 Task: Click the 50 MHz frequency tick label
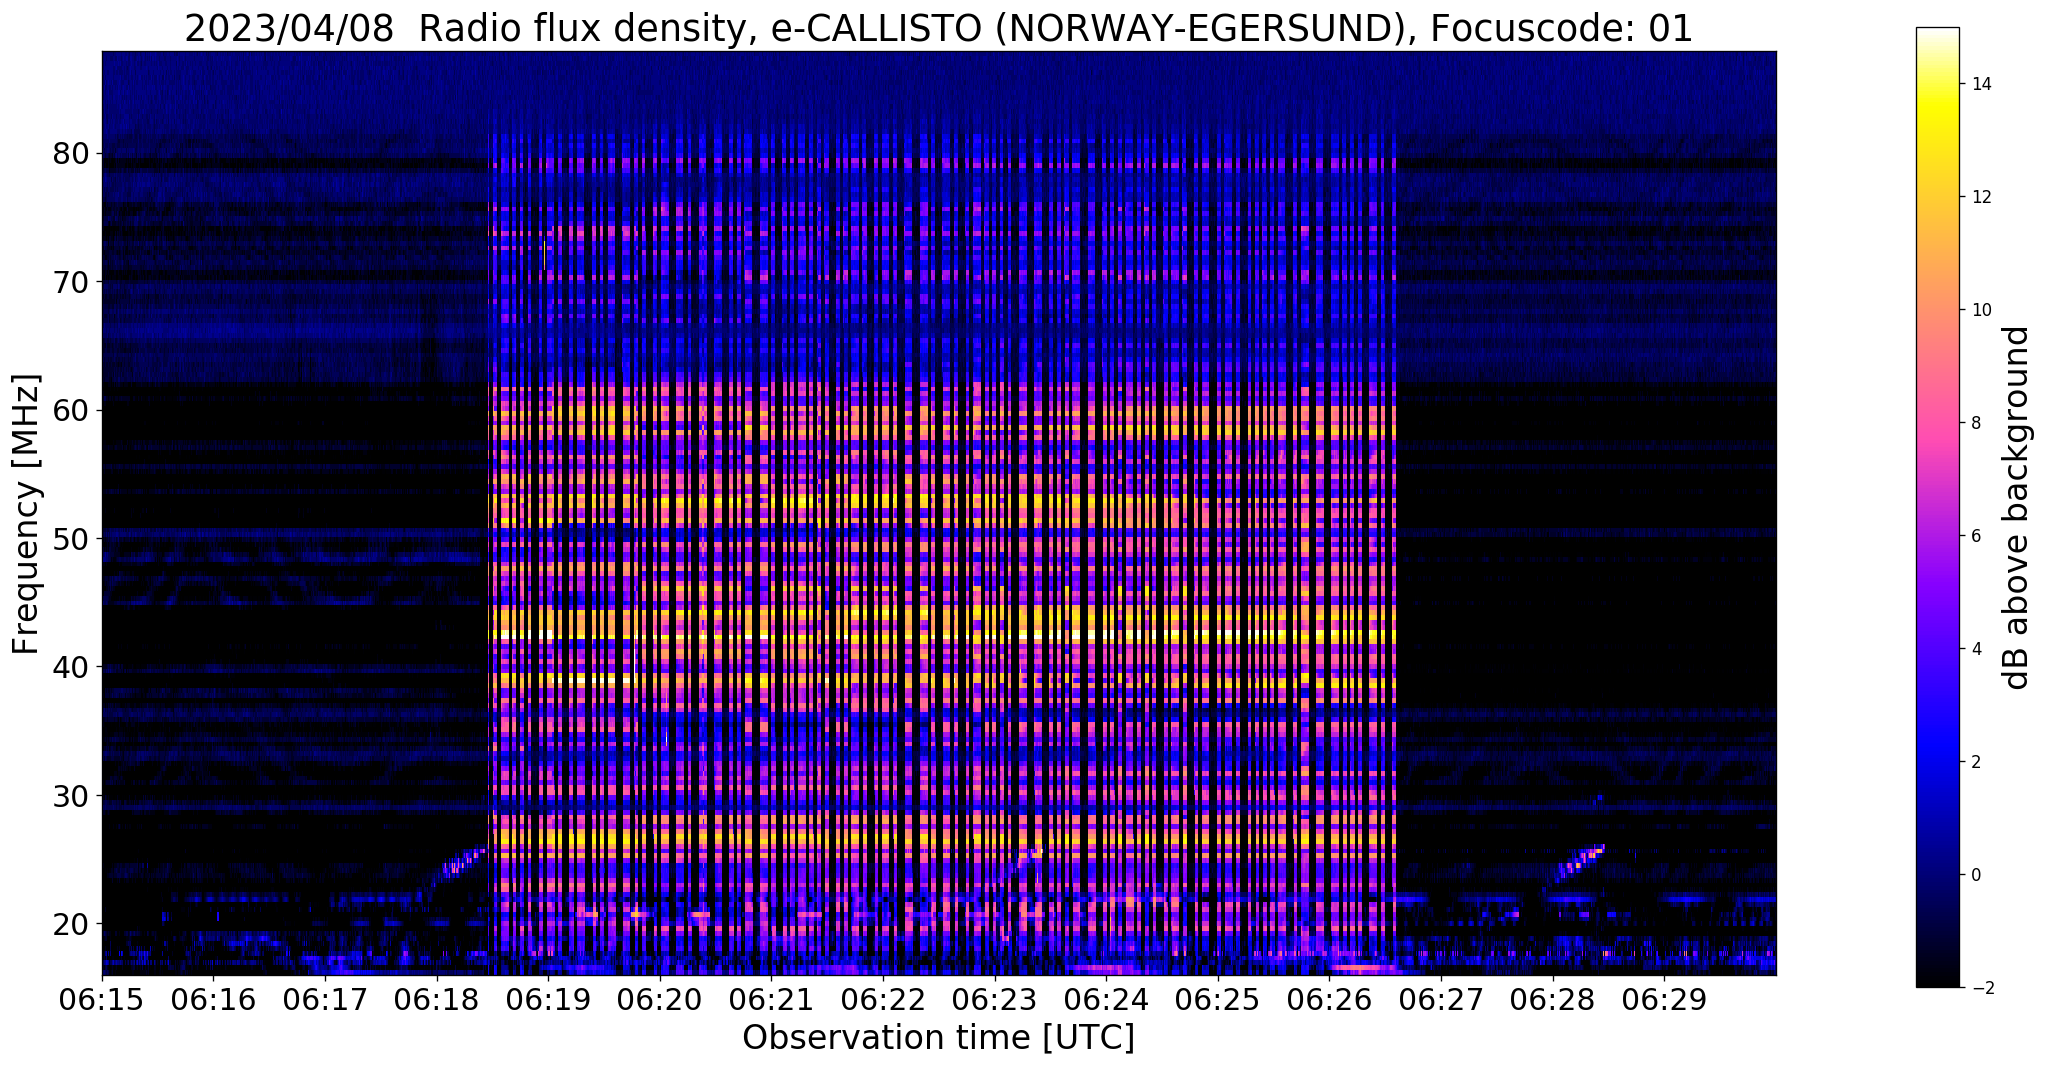(x=72, y=539)
